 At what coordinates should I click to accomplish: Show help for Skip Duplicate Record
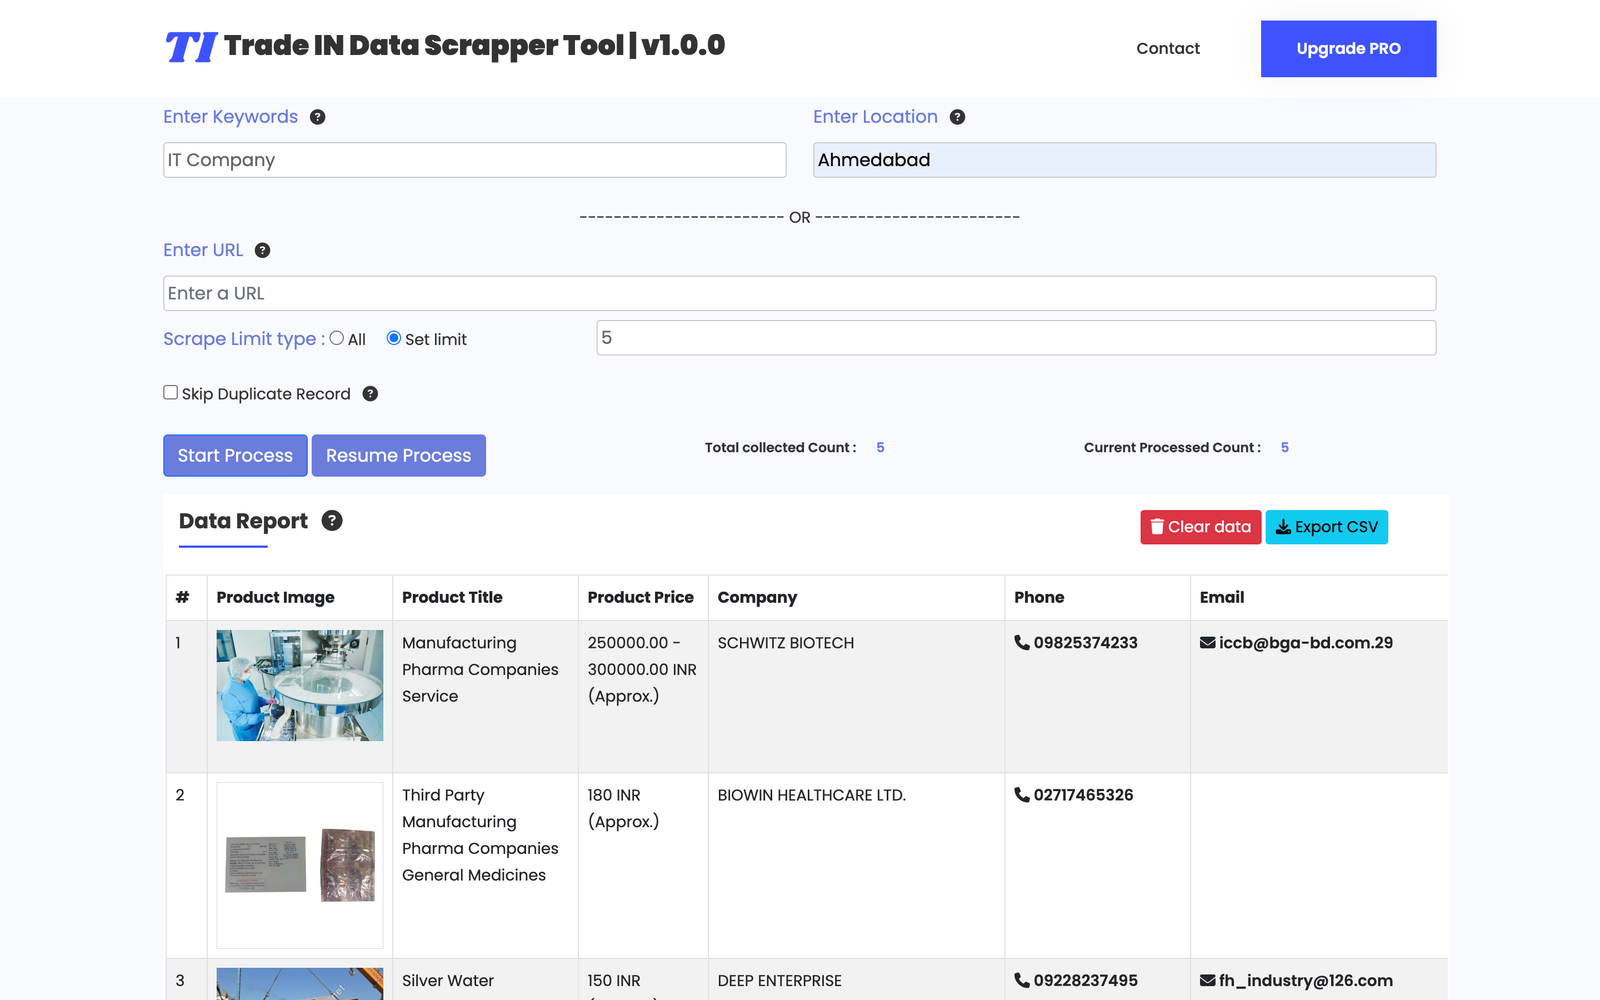(370, 394)
